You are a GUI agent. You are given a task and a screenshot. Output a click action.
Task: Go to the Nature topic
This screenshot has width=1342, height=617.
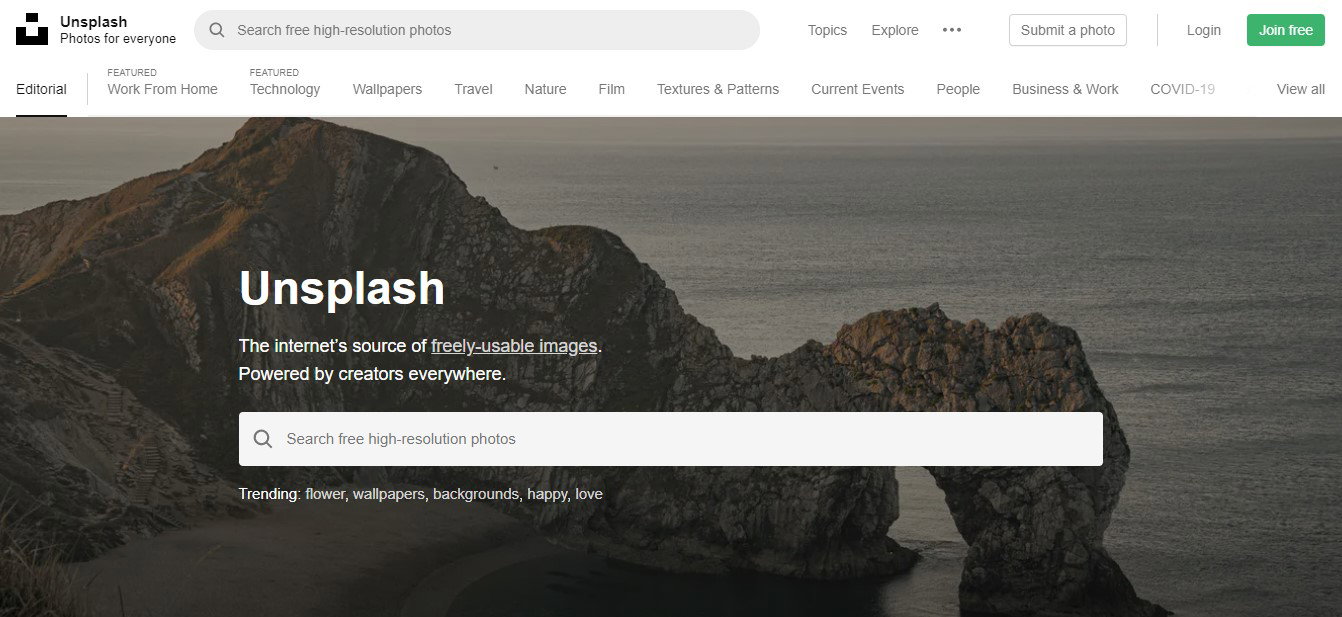click(545, 89)
